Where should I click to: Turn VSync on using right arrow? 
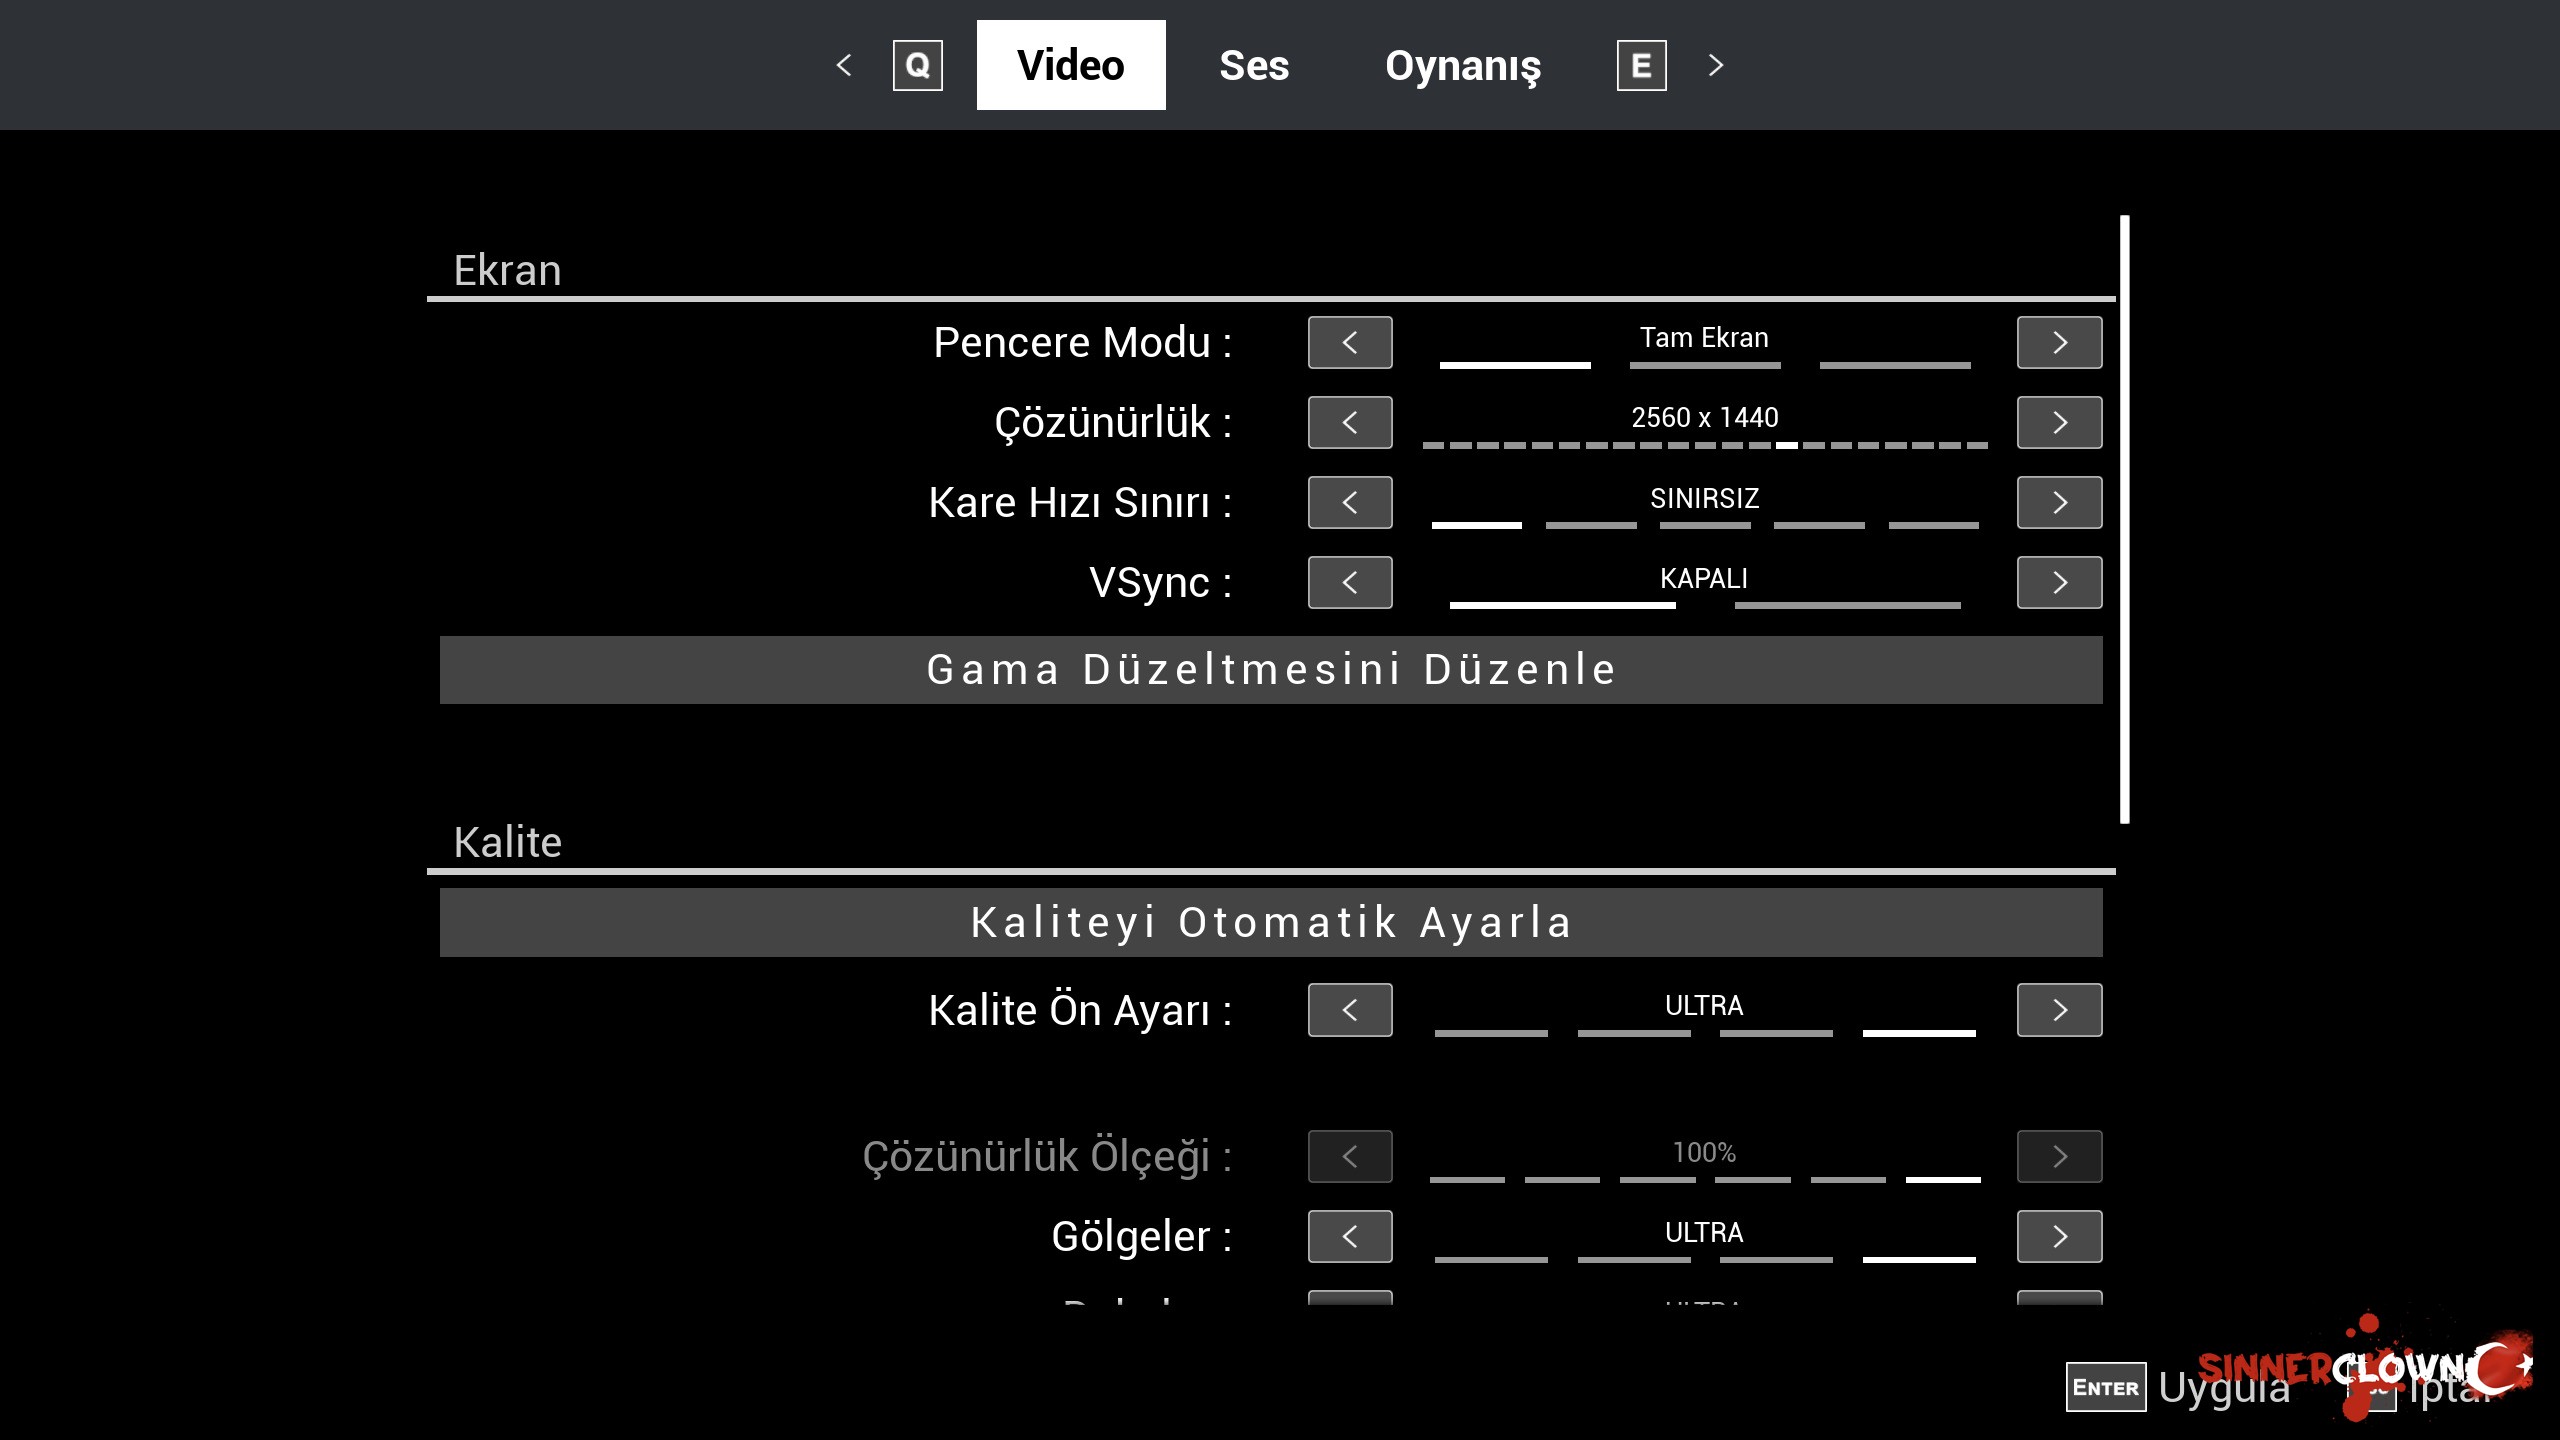[2059, 583]
